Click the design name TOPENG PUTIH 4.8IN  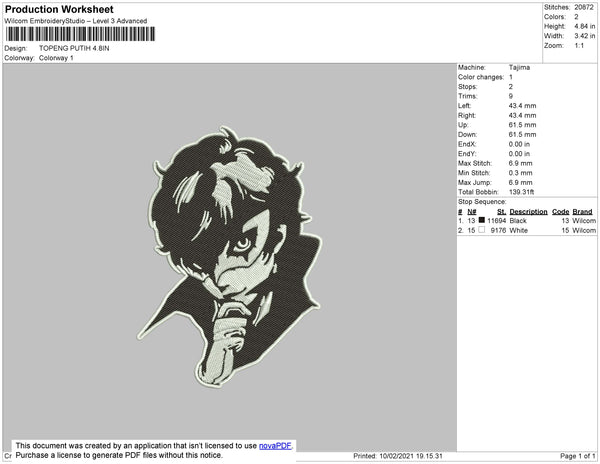74,48
